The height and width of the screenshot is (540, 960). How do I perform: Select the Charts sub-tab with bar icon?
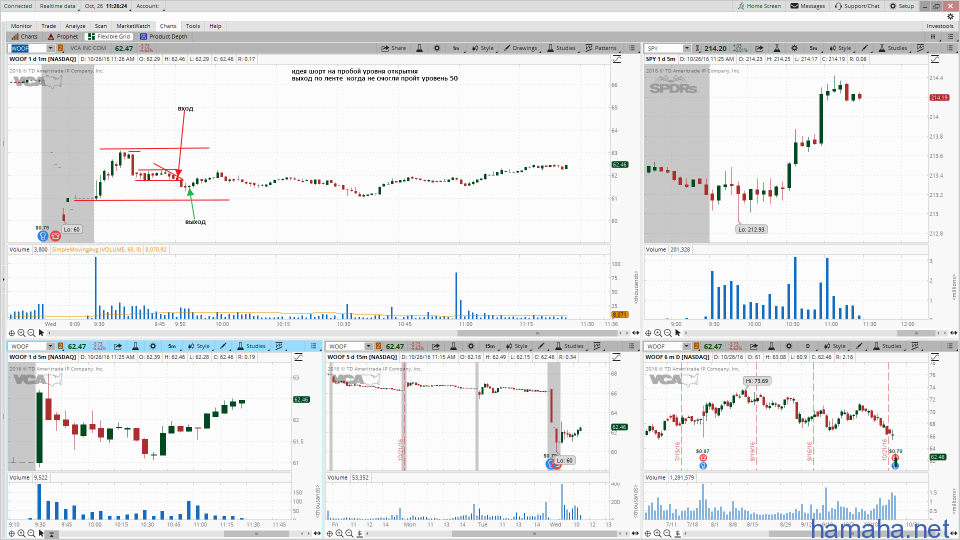(24, 36)
